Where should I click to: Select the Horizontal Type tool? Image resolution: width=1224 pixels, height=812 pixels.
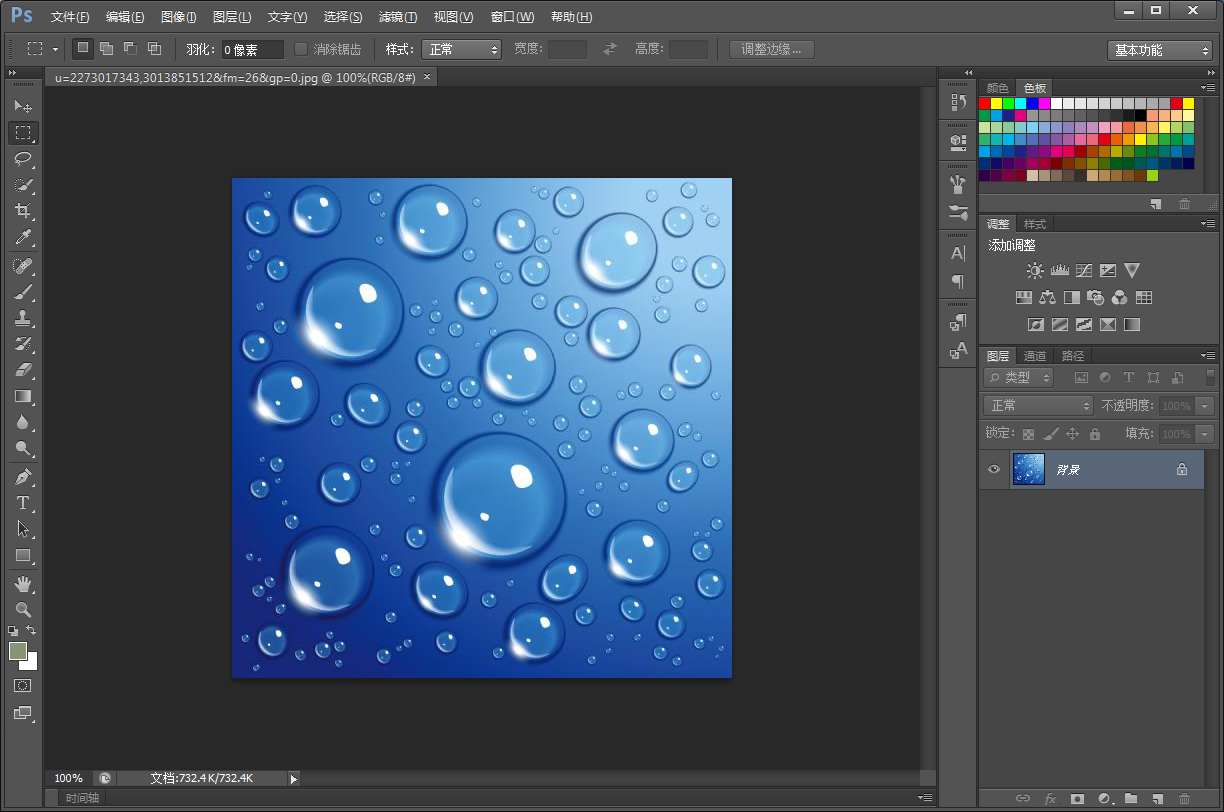pyautogui.click(x=23, y=502)
